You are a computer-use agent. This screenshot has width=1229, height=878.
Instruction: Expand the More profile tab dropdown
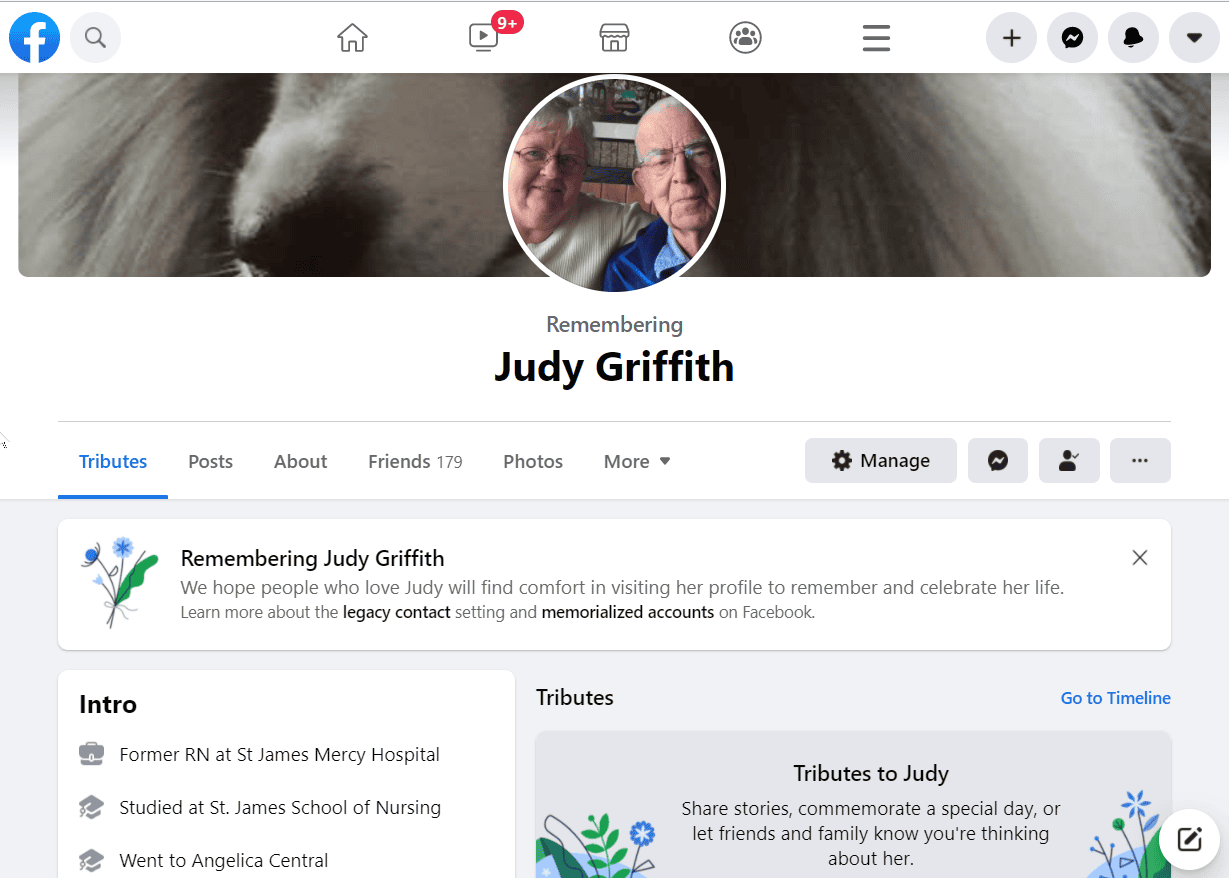coord(637,461)
